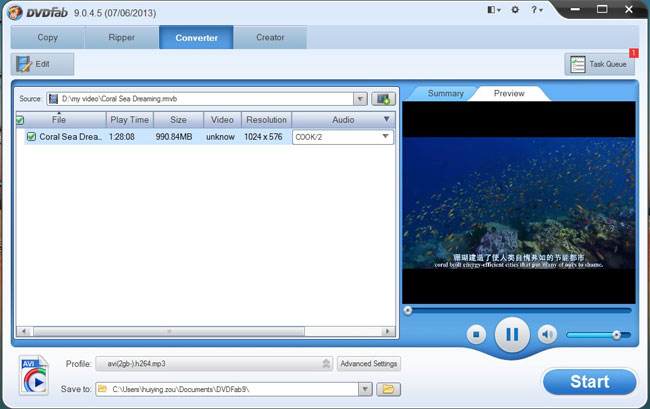This screenshot has width=650, height=409.
Task: Click the add source file icon
Action: point(383,99)
